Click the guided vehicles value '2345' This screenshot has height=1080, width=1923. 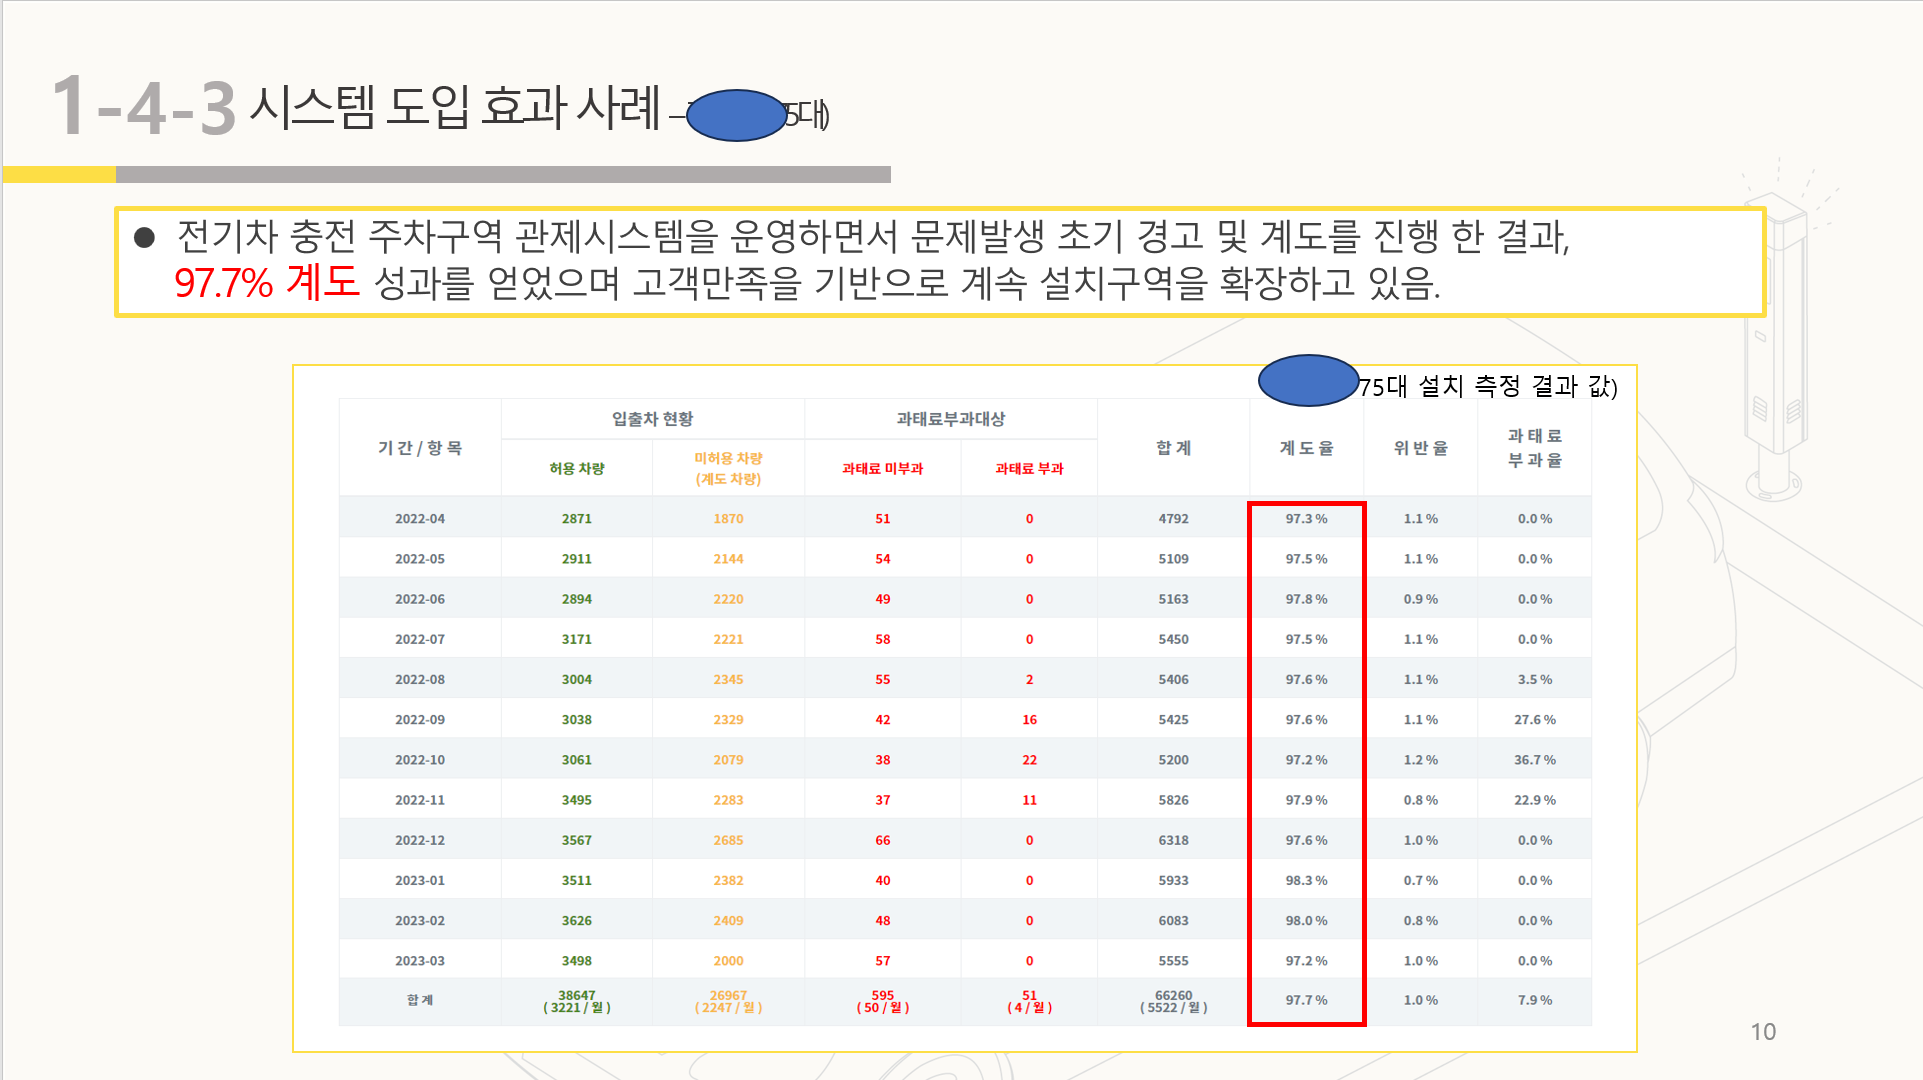click(x=728, y=679)
